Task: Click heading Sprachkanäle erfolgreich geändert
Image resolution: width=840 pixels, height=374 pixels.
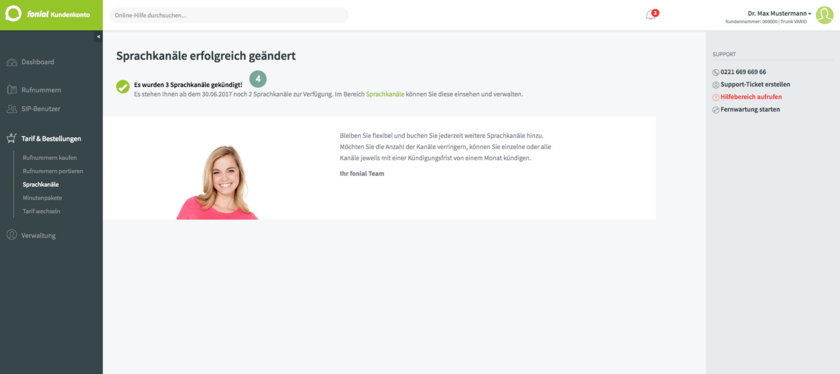Action: point(206,56)
